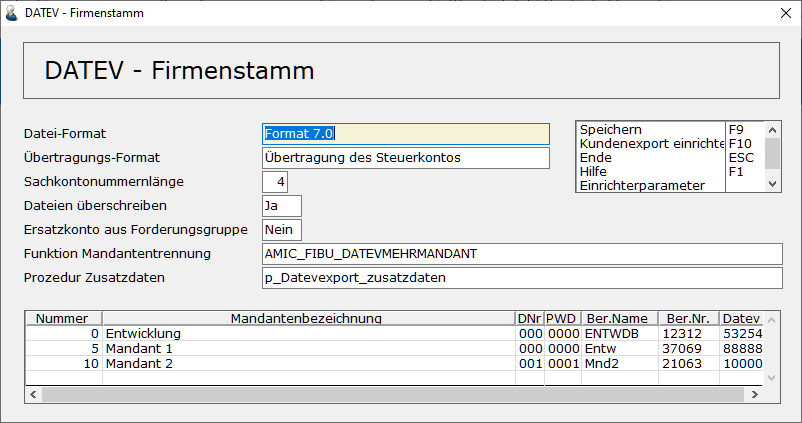Image resolution: width=802 pixels, height=423 pixels.
Task: Click the DNr cell 000 in Entwicklung row
Action: [x=530, y=333]
